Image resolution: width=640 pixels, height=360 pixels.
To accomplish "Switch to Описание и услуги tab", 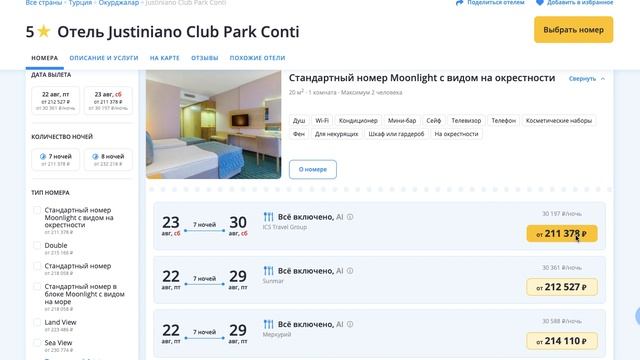I will click(104, 58).
